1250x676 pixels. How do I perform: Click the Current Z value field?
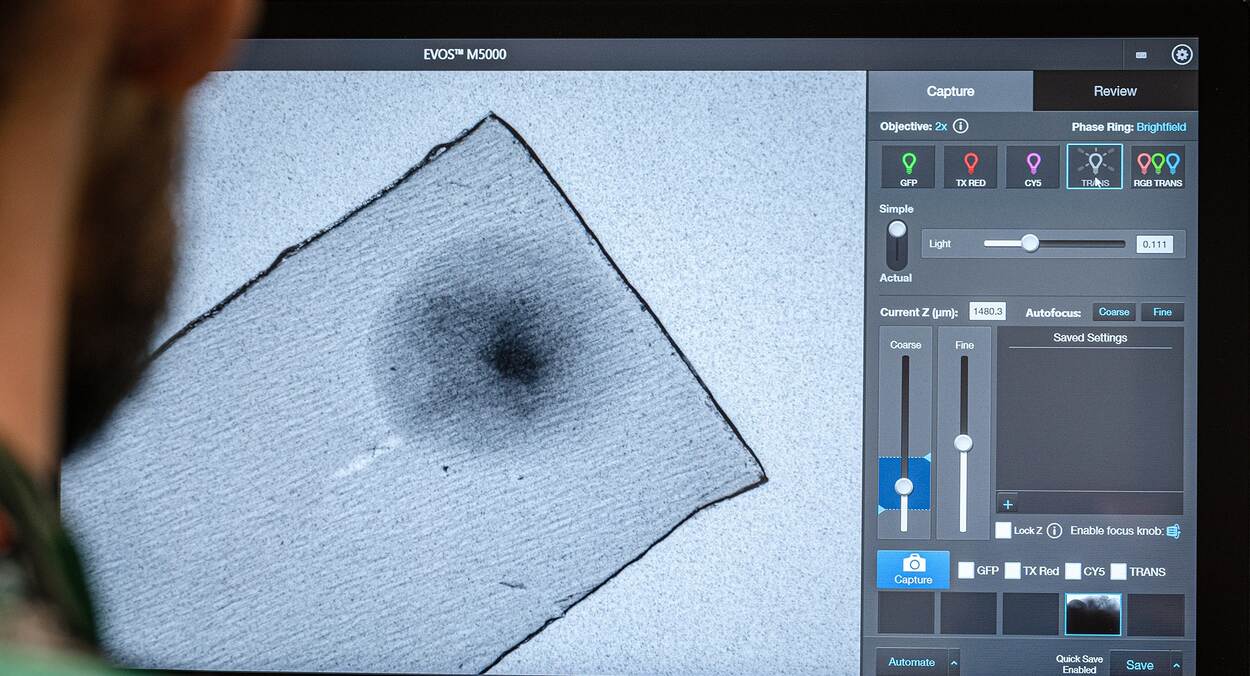tap(988, 312)
